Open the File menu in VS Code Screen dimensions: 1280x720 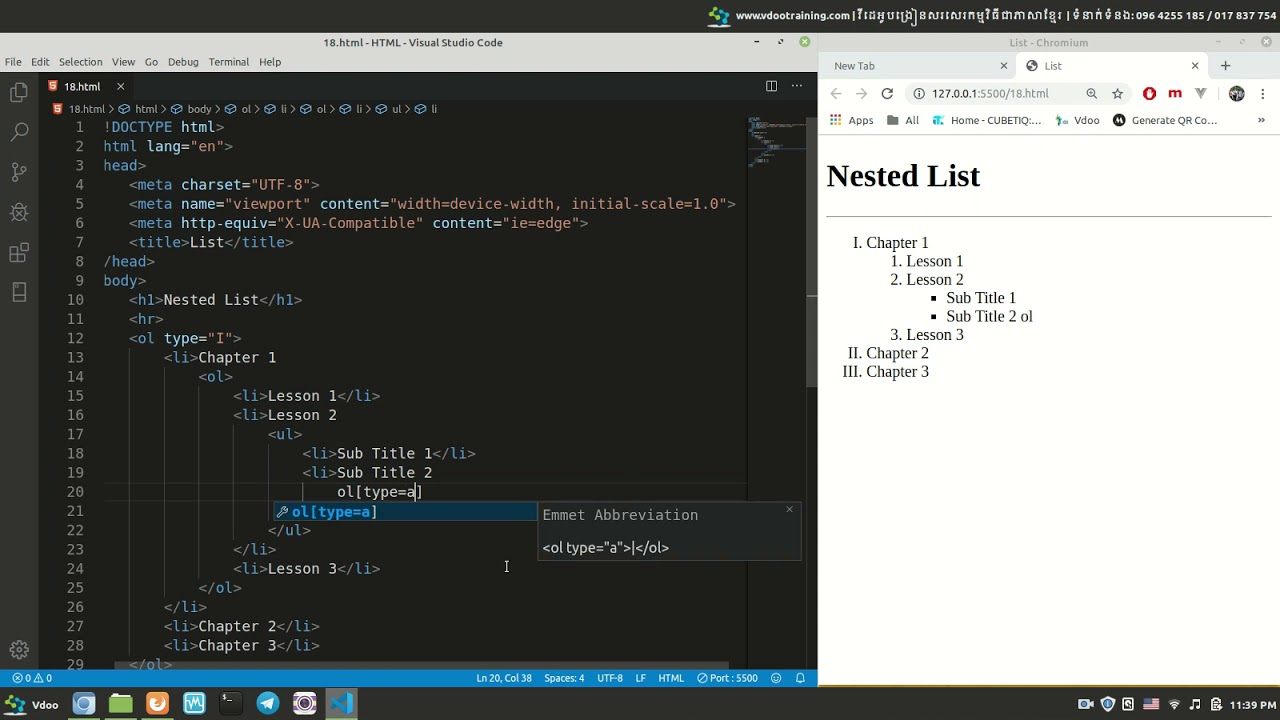[13, 62]
